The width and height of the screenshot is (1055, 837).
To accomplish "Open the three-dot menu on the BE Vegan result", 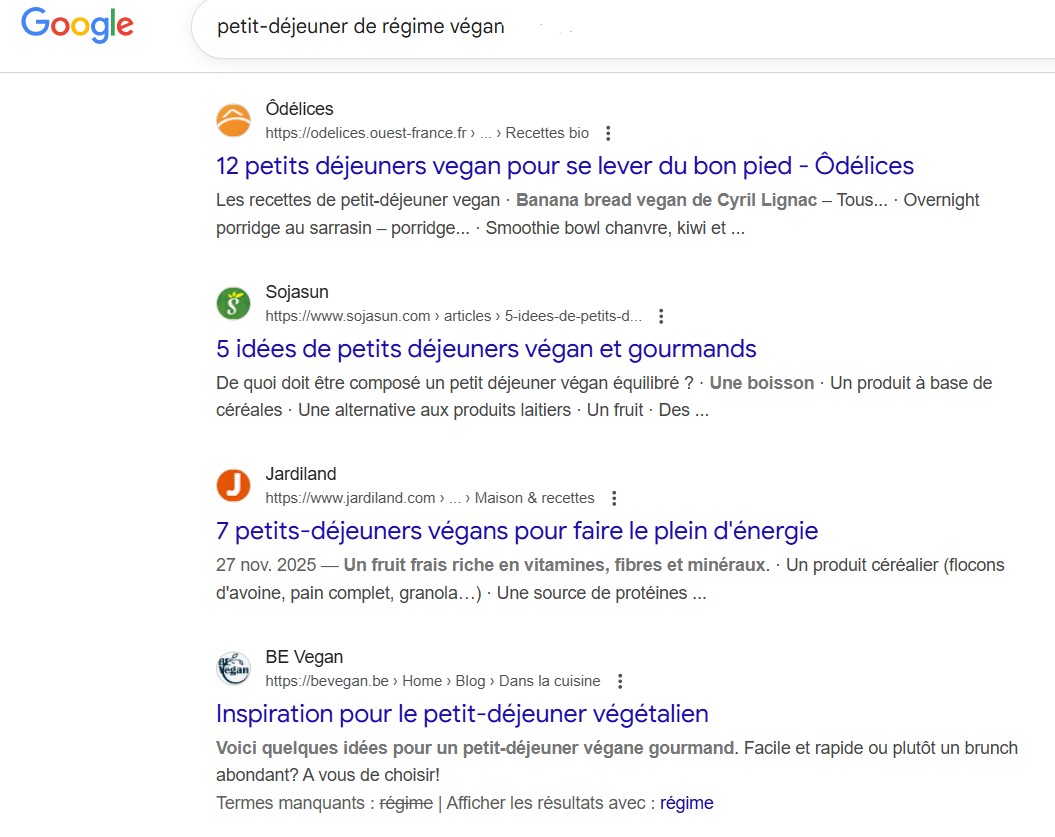I will click(x=620, y=680).
